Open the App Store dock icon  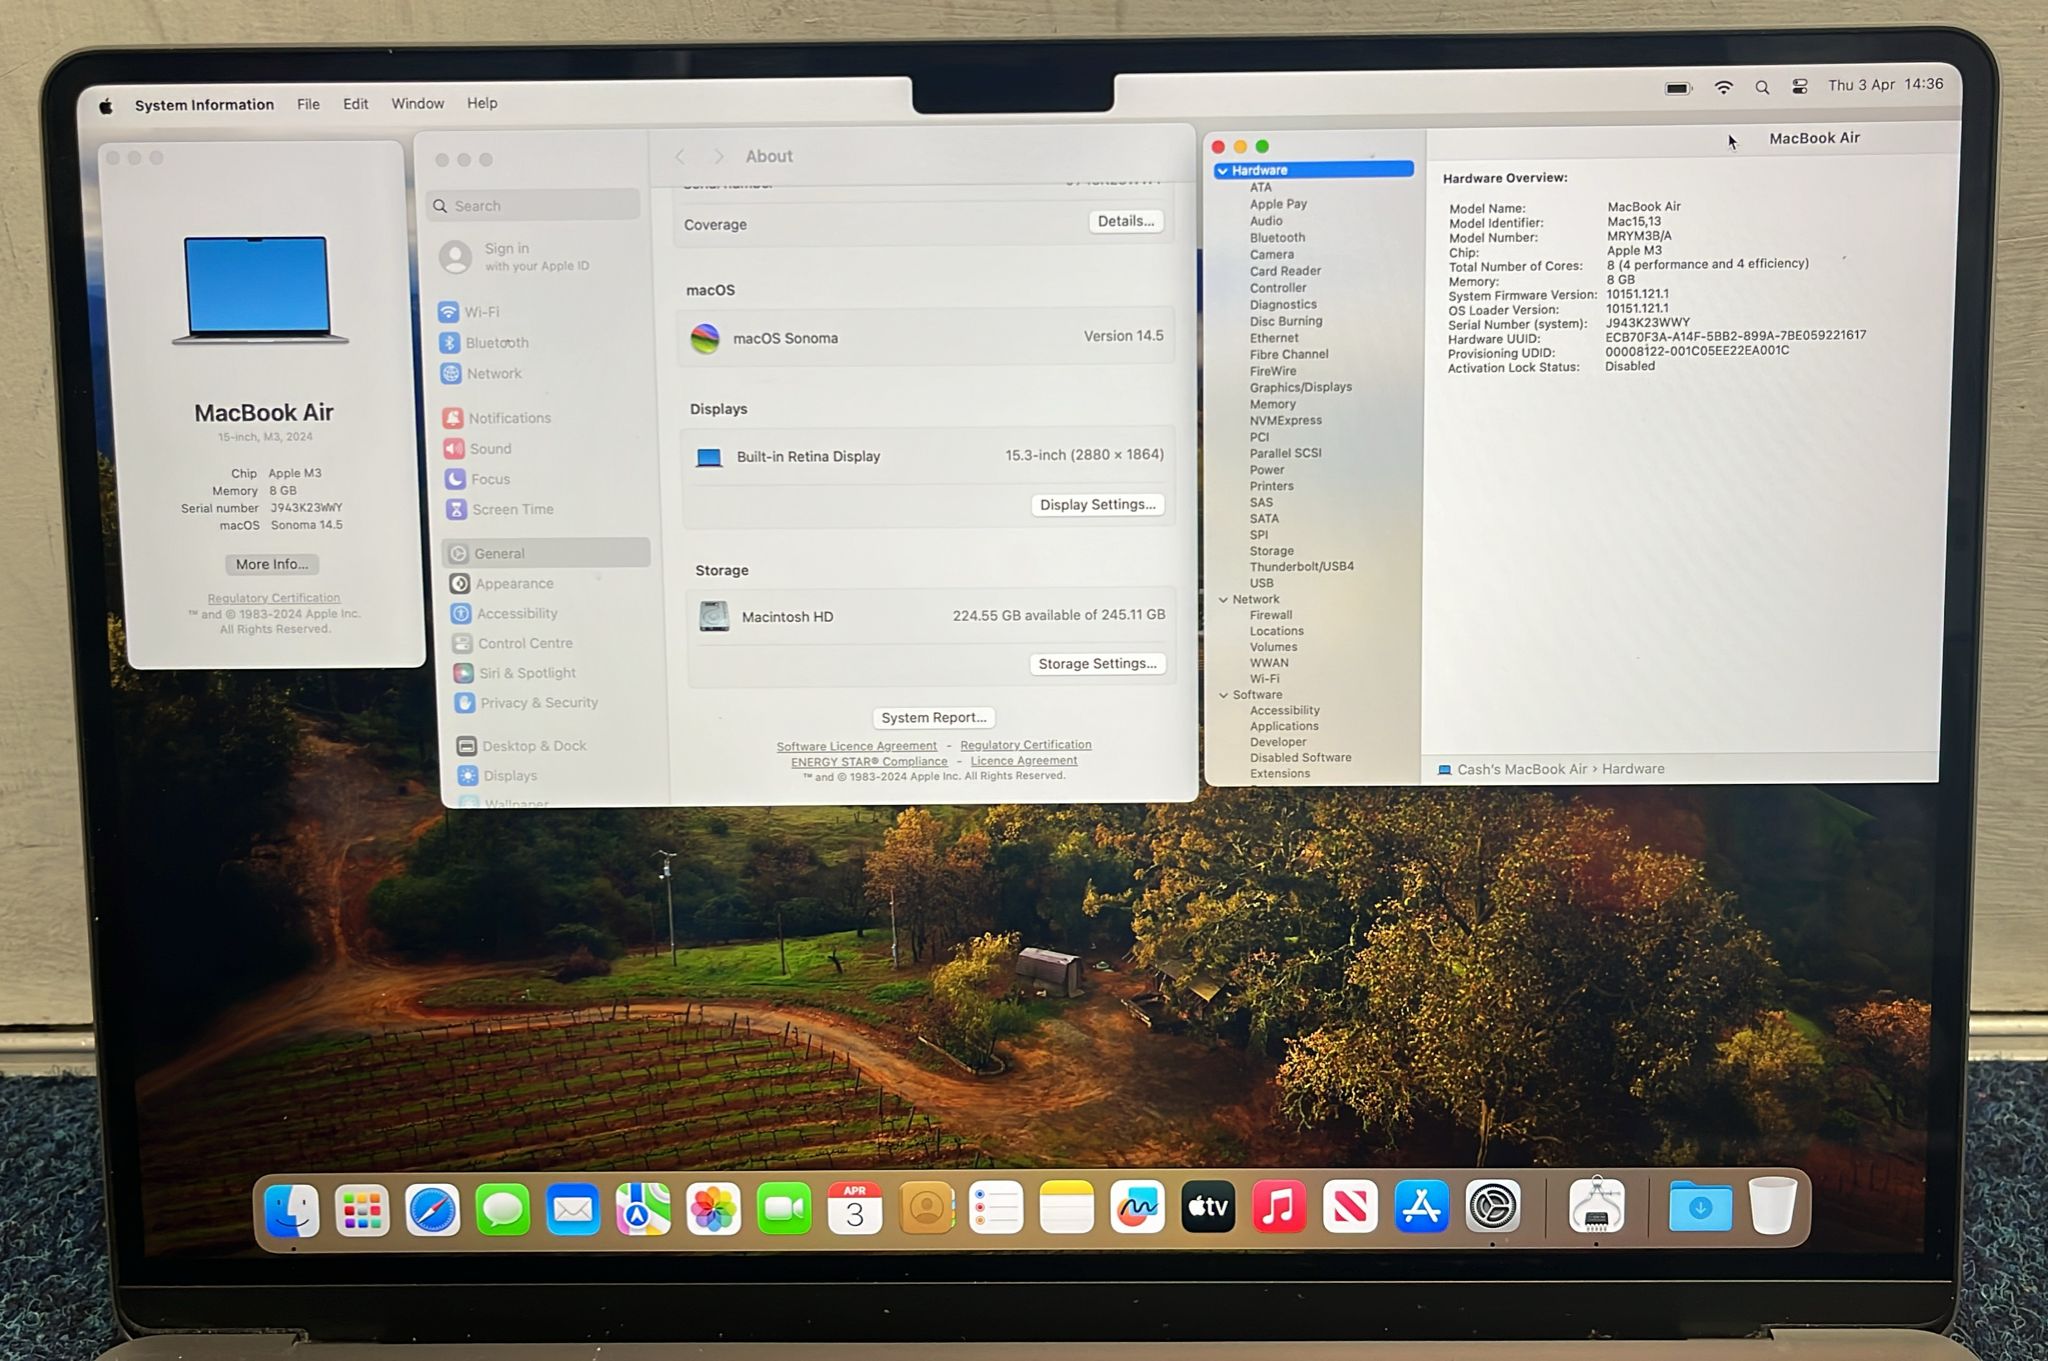point(1421,1207)
